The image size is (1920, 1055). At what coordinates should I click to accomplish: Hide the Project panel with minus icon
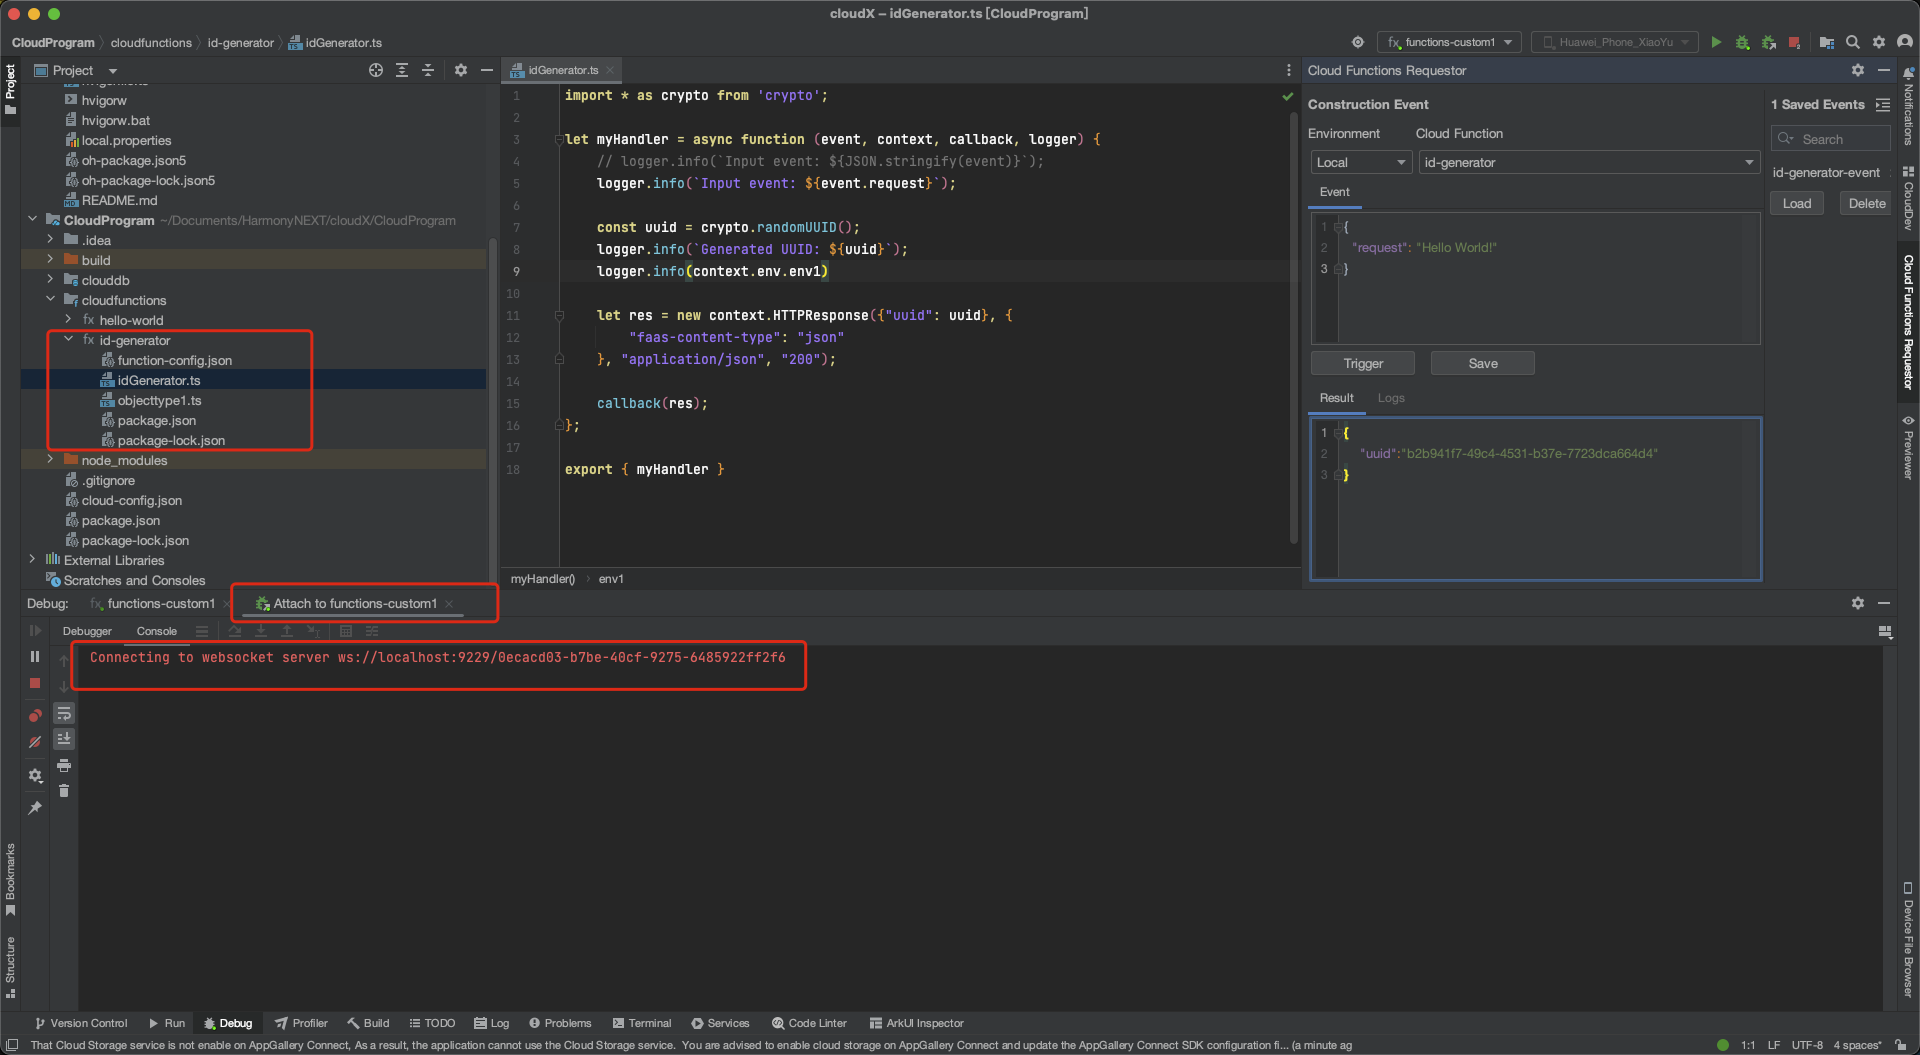pyautogui.click(x=486, y=70)
